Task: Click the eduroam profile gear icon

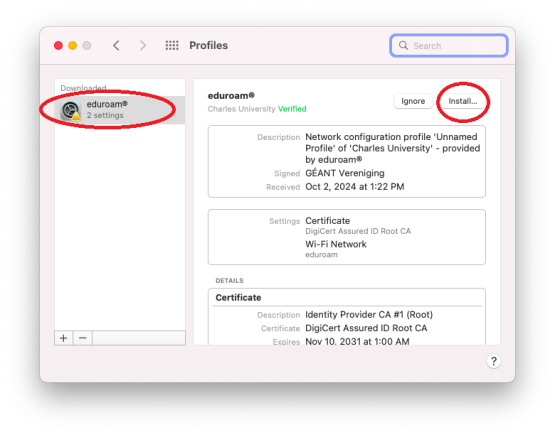Action: 70,110
